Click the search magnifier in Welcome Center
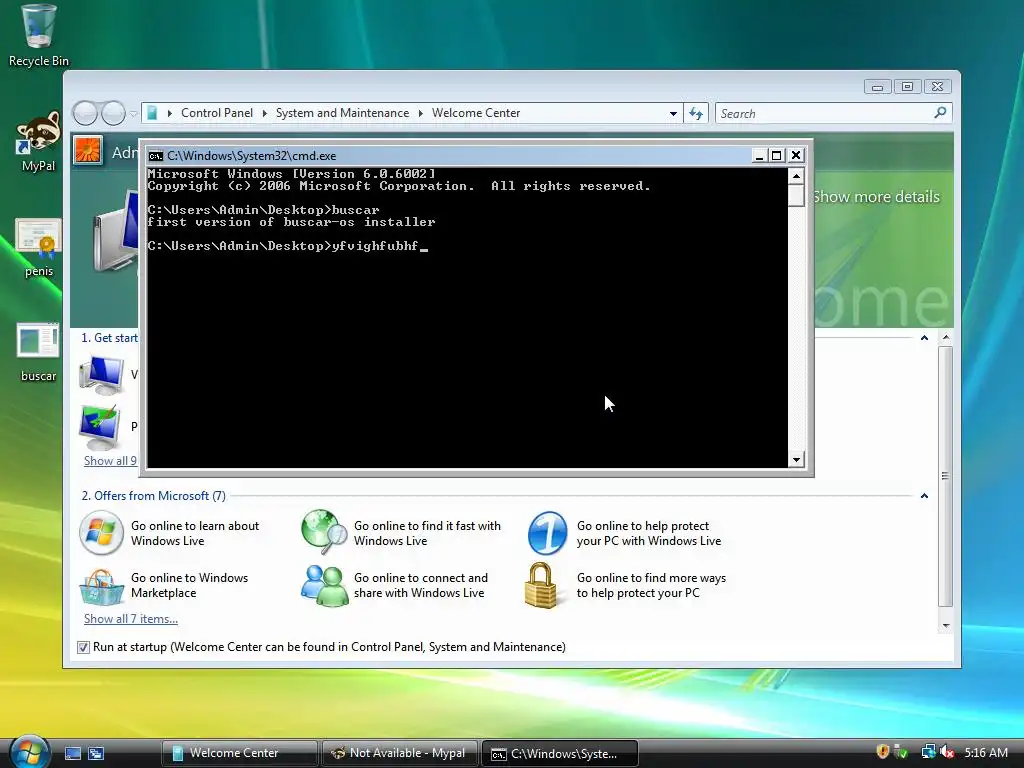 tap(940, 113)
